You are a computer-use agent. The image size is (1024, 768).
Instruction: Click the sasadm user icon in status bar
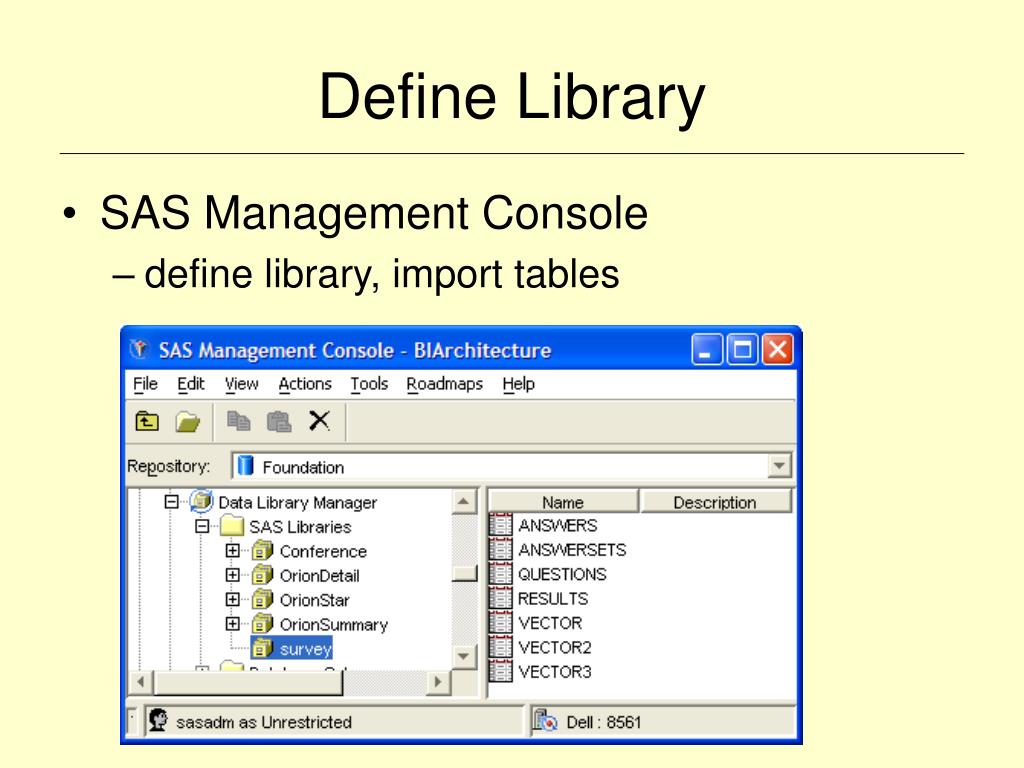point(158,721)
